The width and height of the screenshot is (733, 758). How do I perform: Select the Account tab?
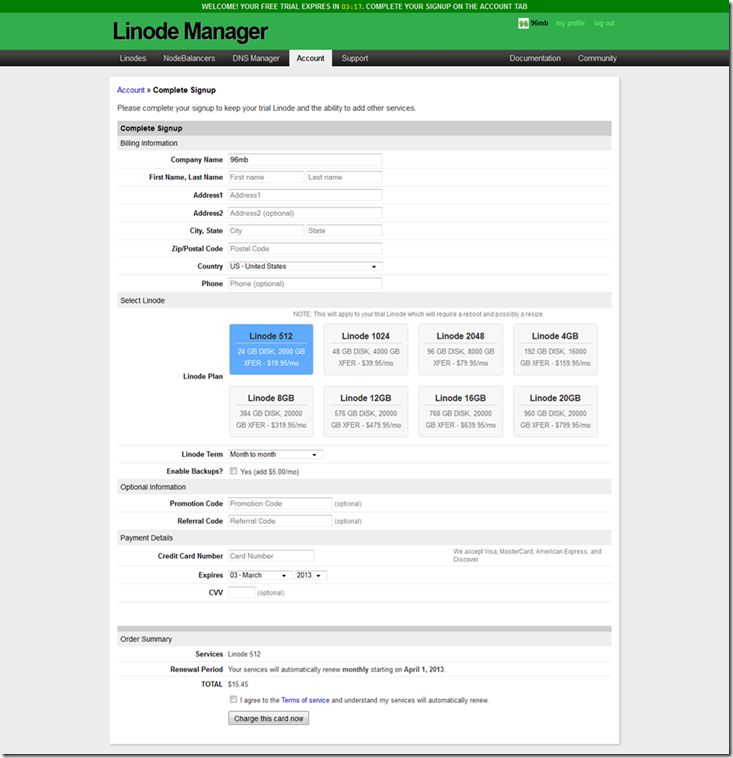coord(310,58)
